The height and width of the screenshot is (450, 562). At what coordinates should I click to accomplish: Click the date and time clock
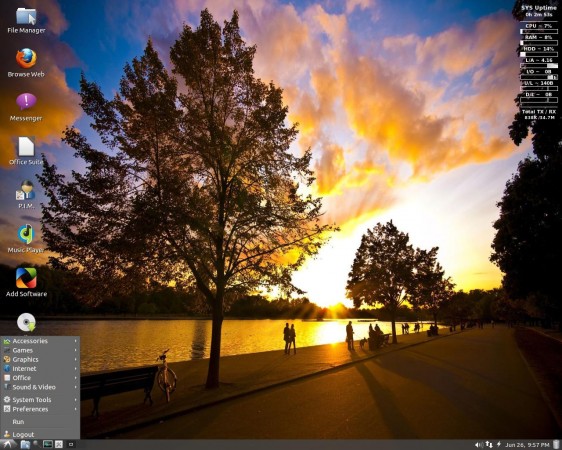527,445
